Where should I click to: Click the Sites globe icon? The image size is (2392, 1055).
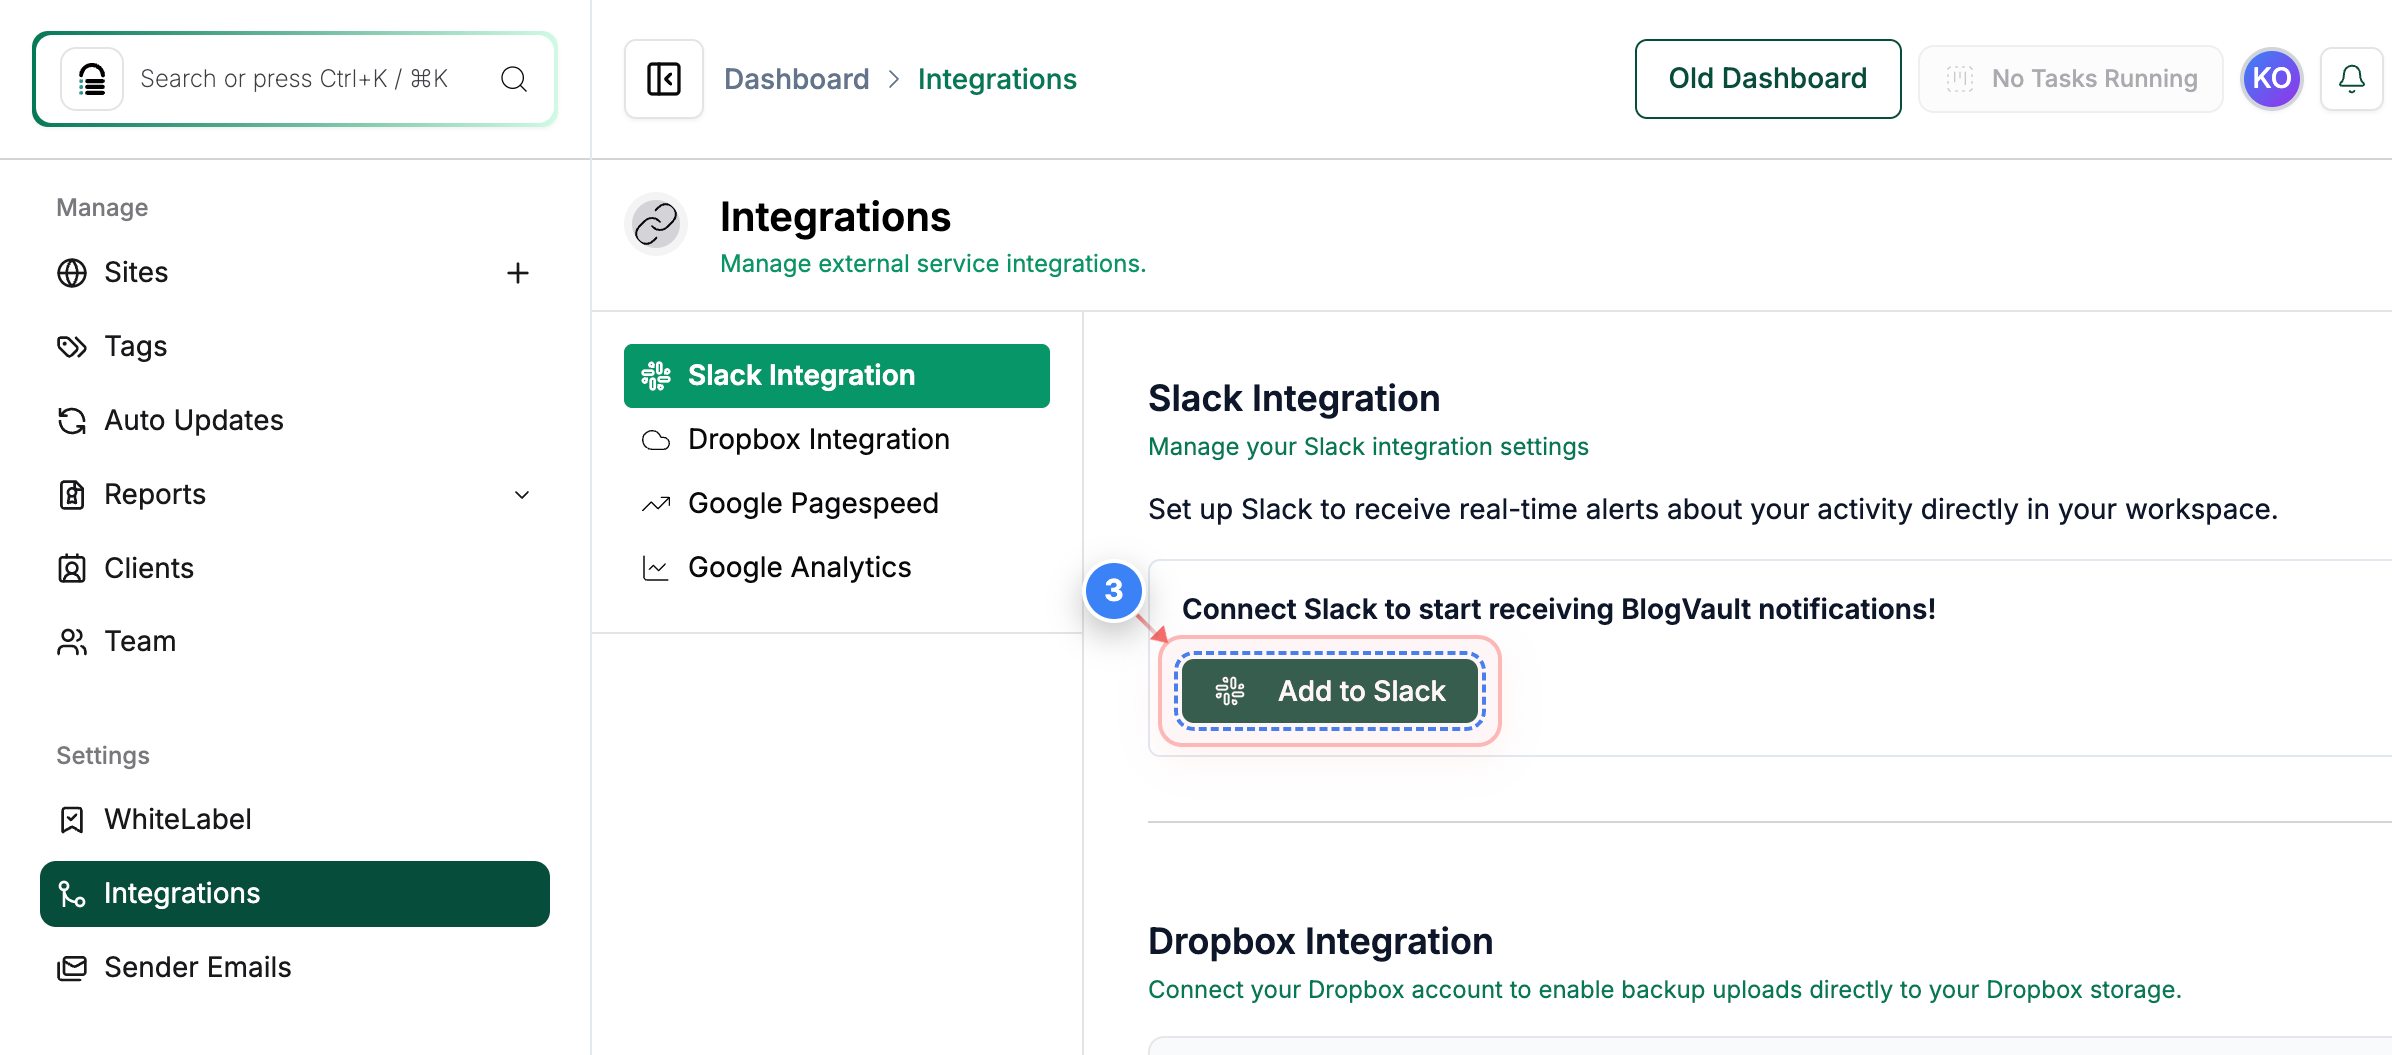pos(71,272)
